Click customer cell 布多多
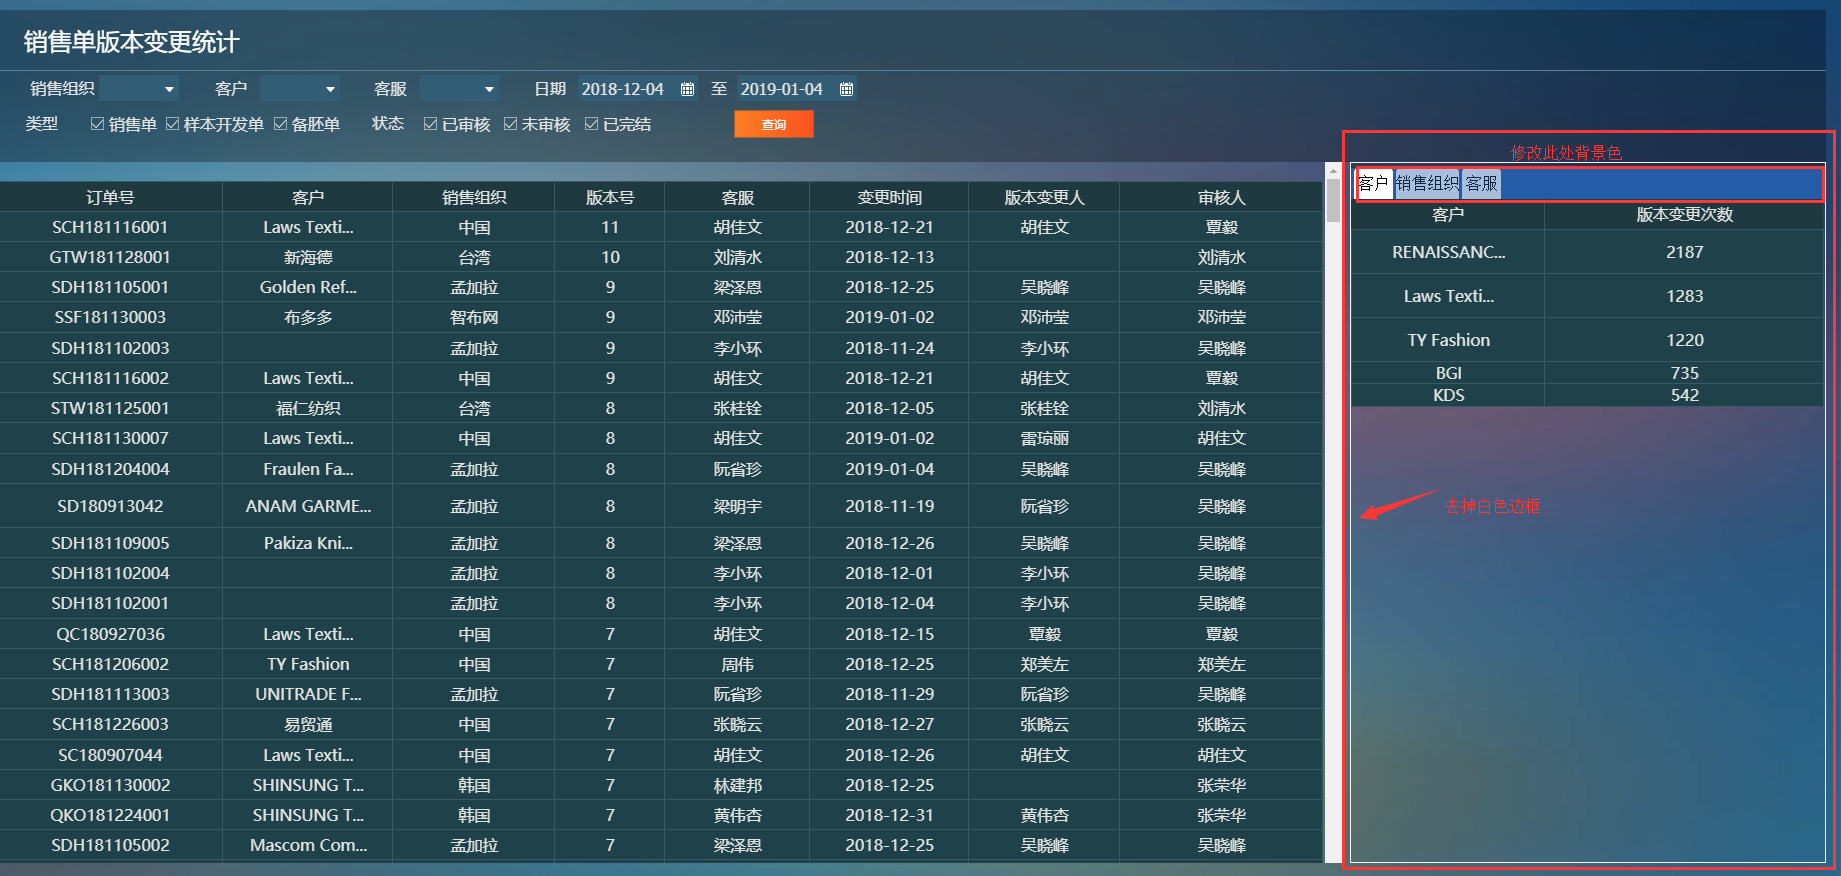The image size is (1841, 876). point(308,317)
